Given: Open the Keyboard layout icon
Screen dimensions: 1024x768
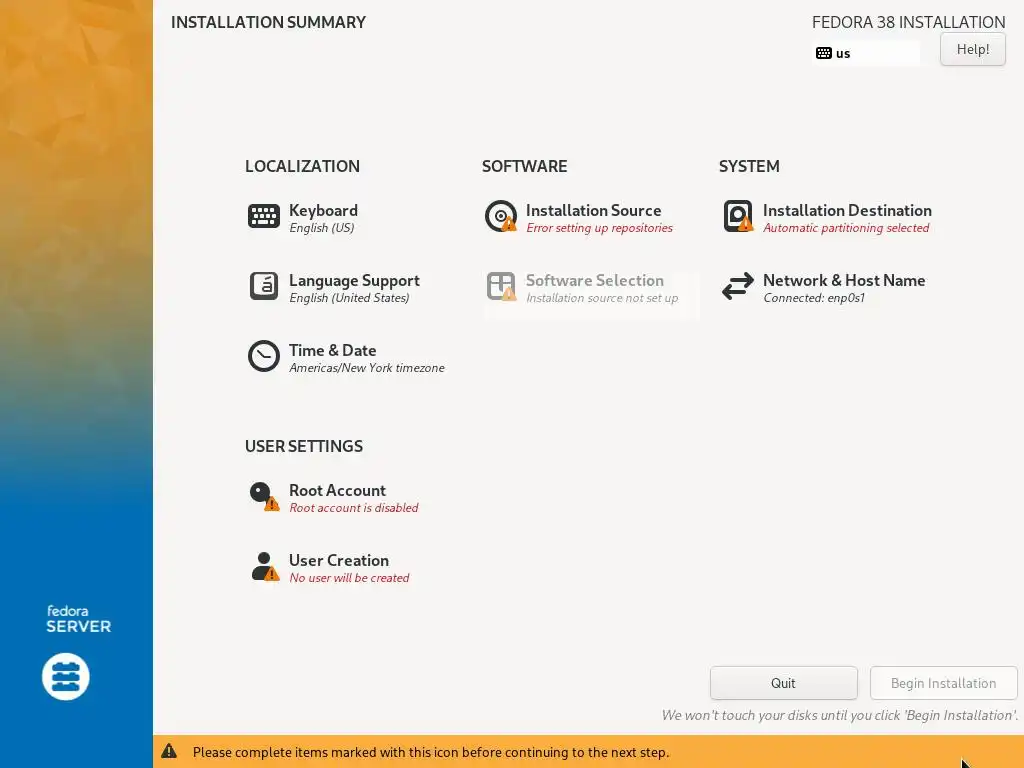Looking at the screenshot, I should (264, 216).
